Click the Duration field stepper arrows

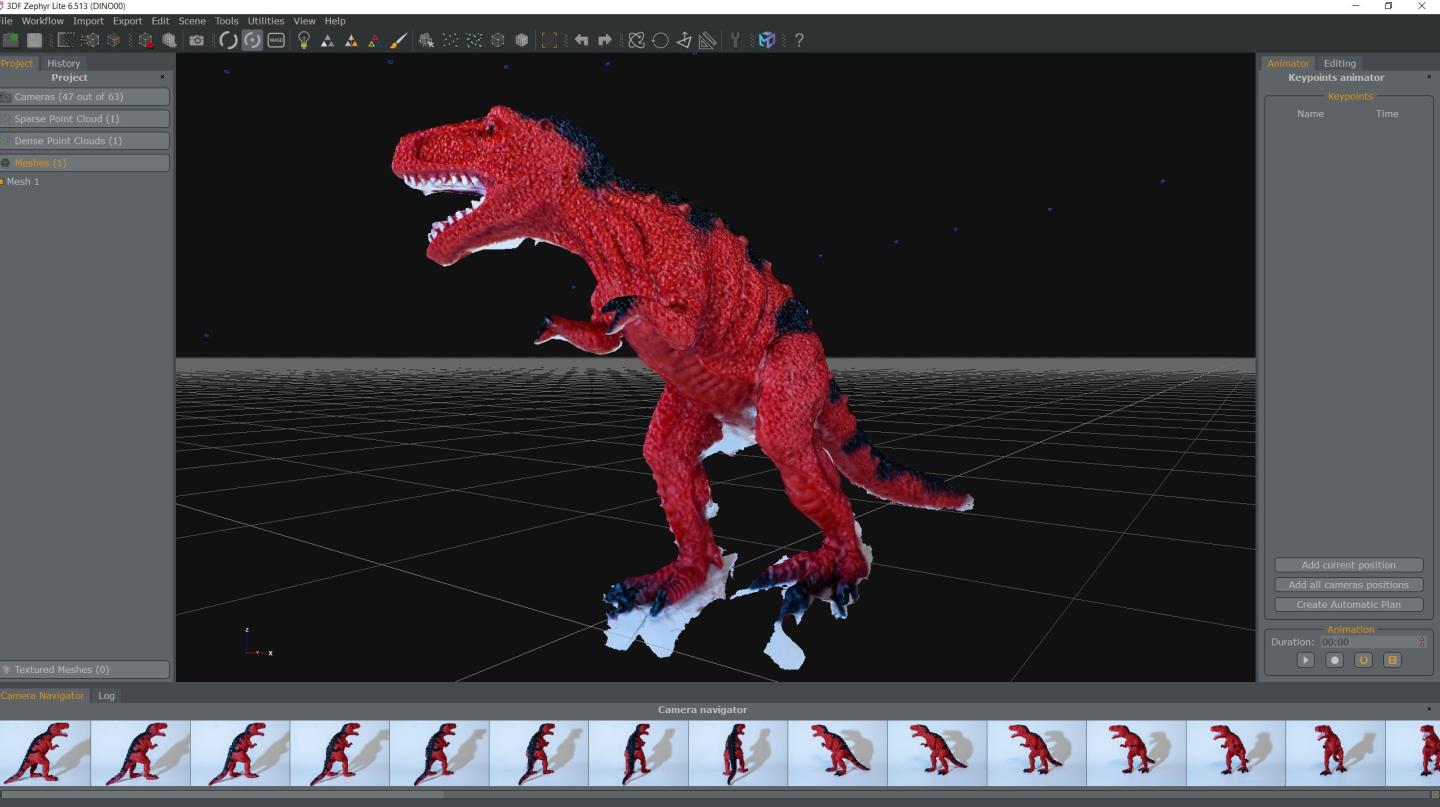click(x=1422, y=642)
